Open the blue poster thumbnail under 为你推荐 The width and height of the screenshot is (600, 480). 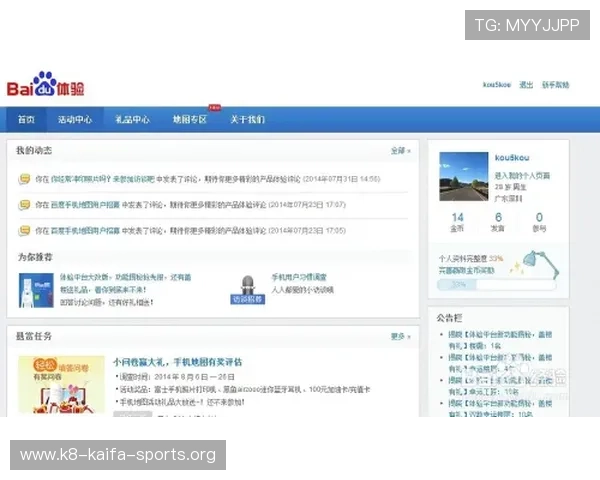click(x=36, y=290)
